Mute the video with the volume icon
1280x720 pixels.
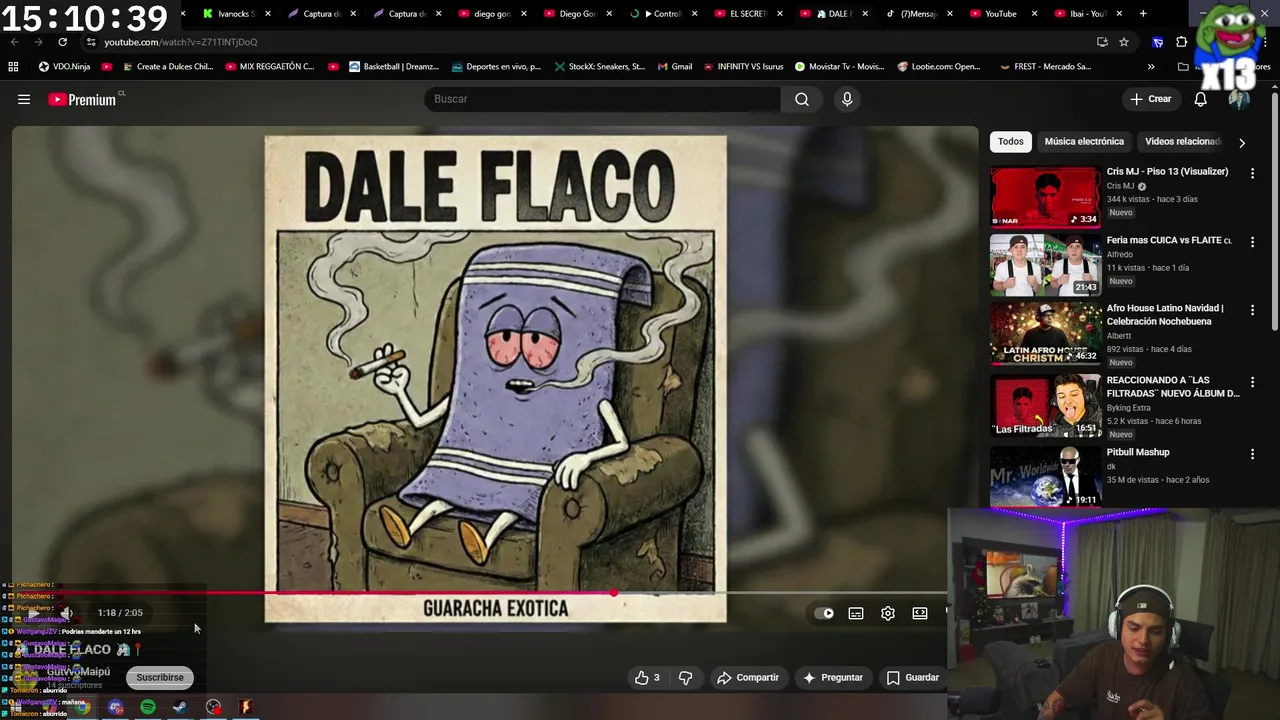66,613
